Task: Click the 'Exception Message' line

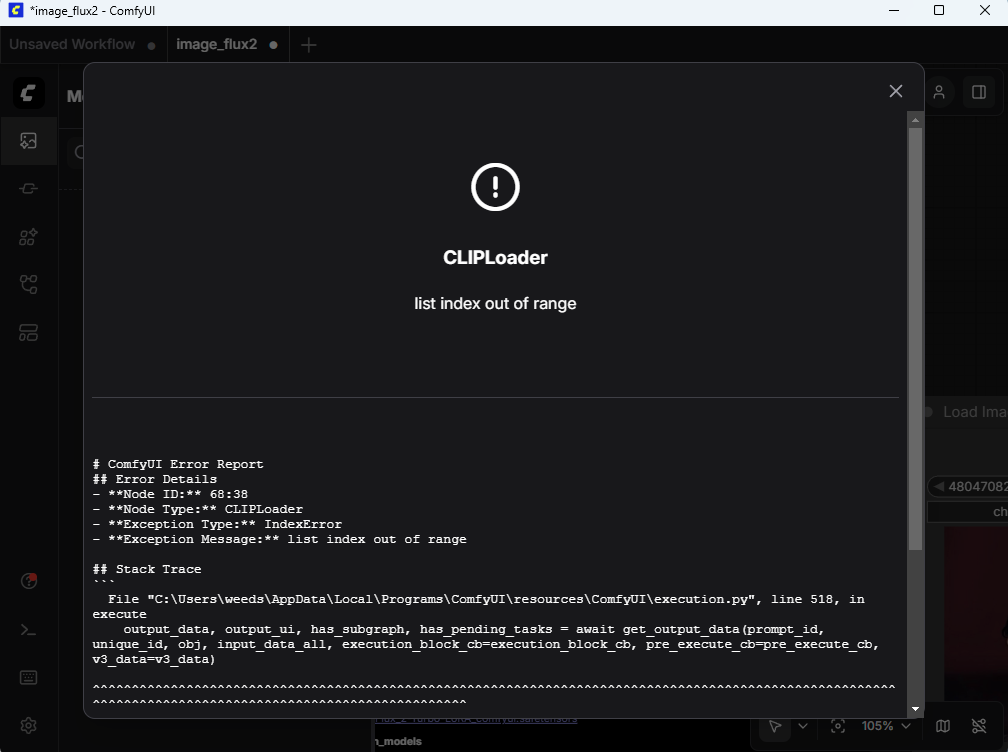Action: coord(280,539)
